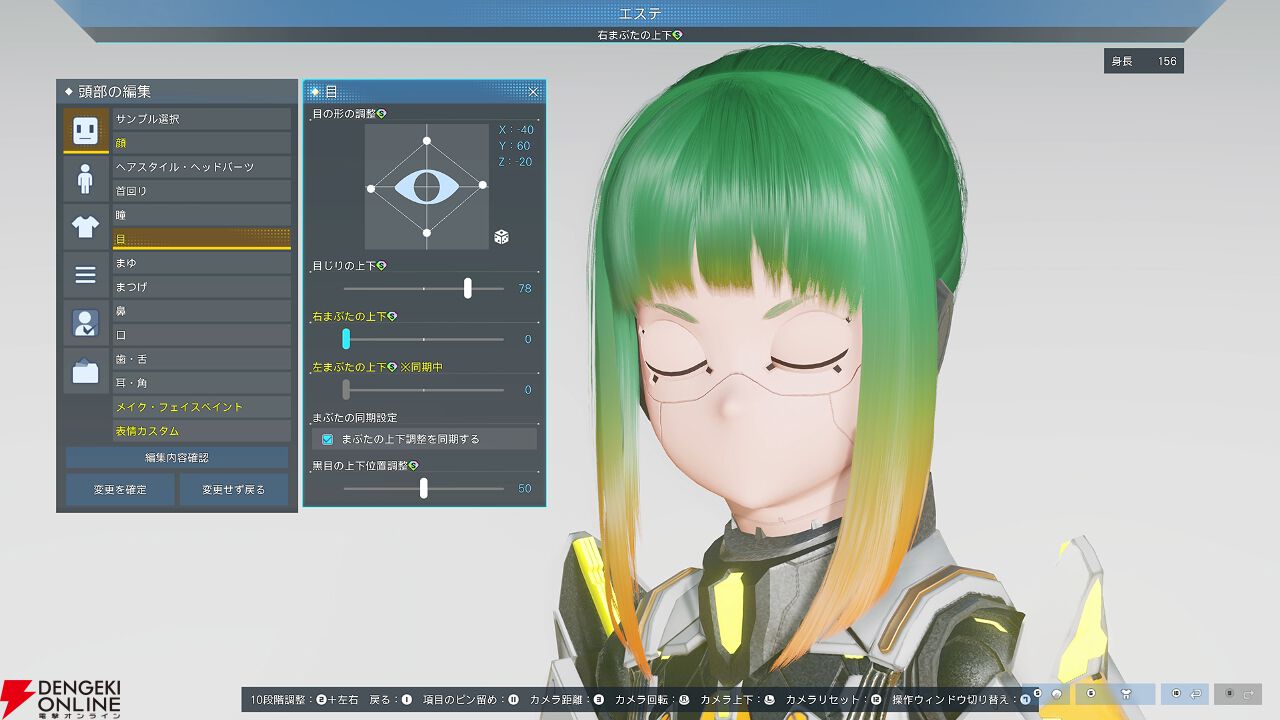This screenshot has width=1280, height=720.
Task: Click the dice randomize icon by eye shape
Action: pos(501,237)
